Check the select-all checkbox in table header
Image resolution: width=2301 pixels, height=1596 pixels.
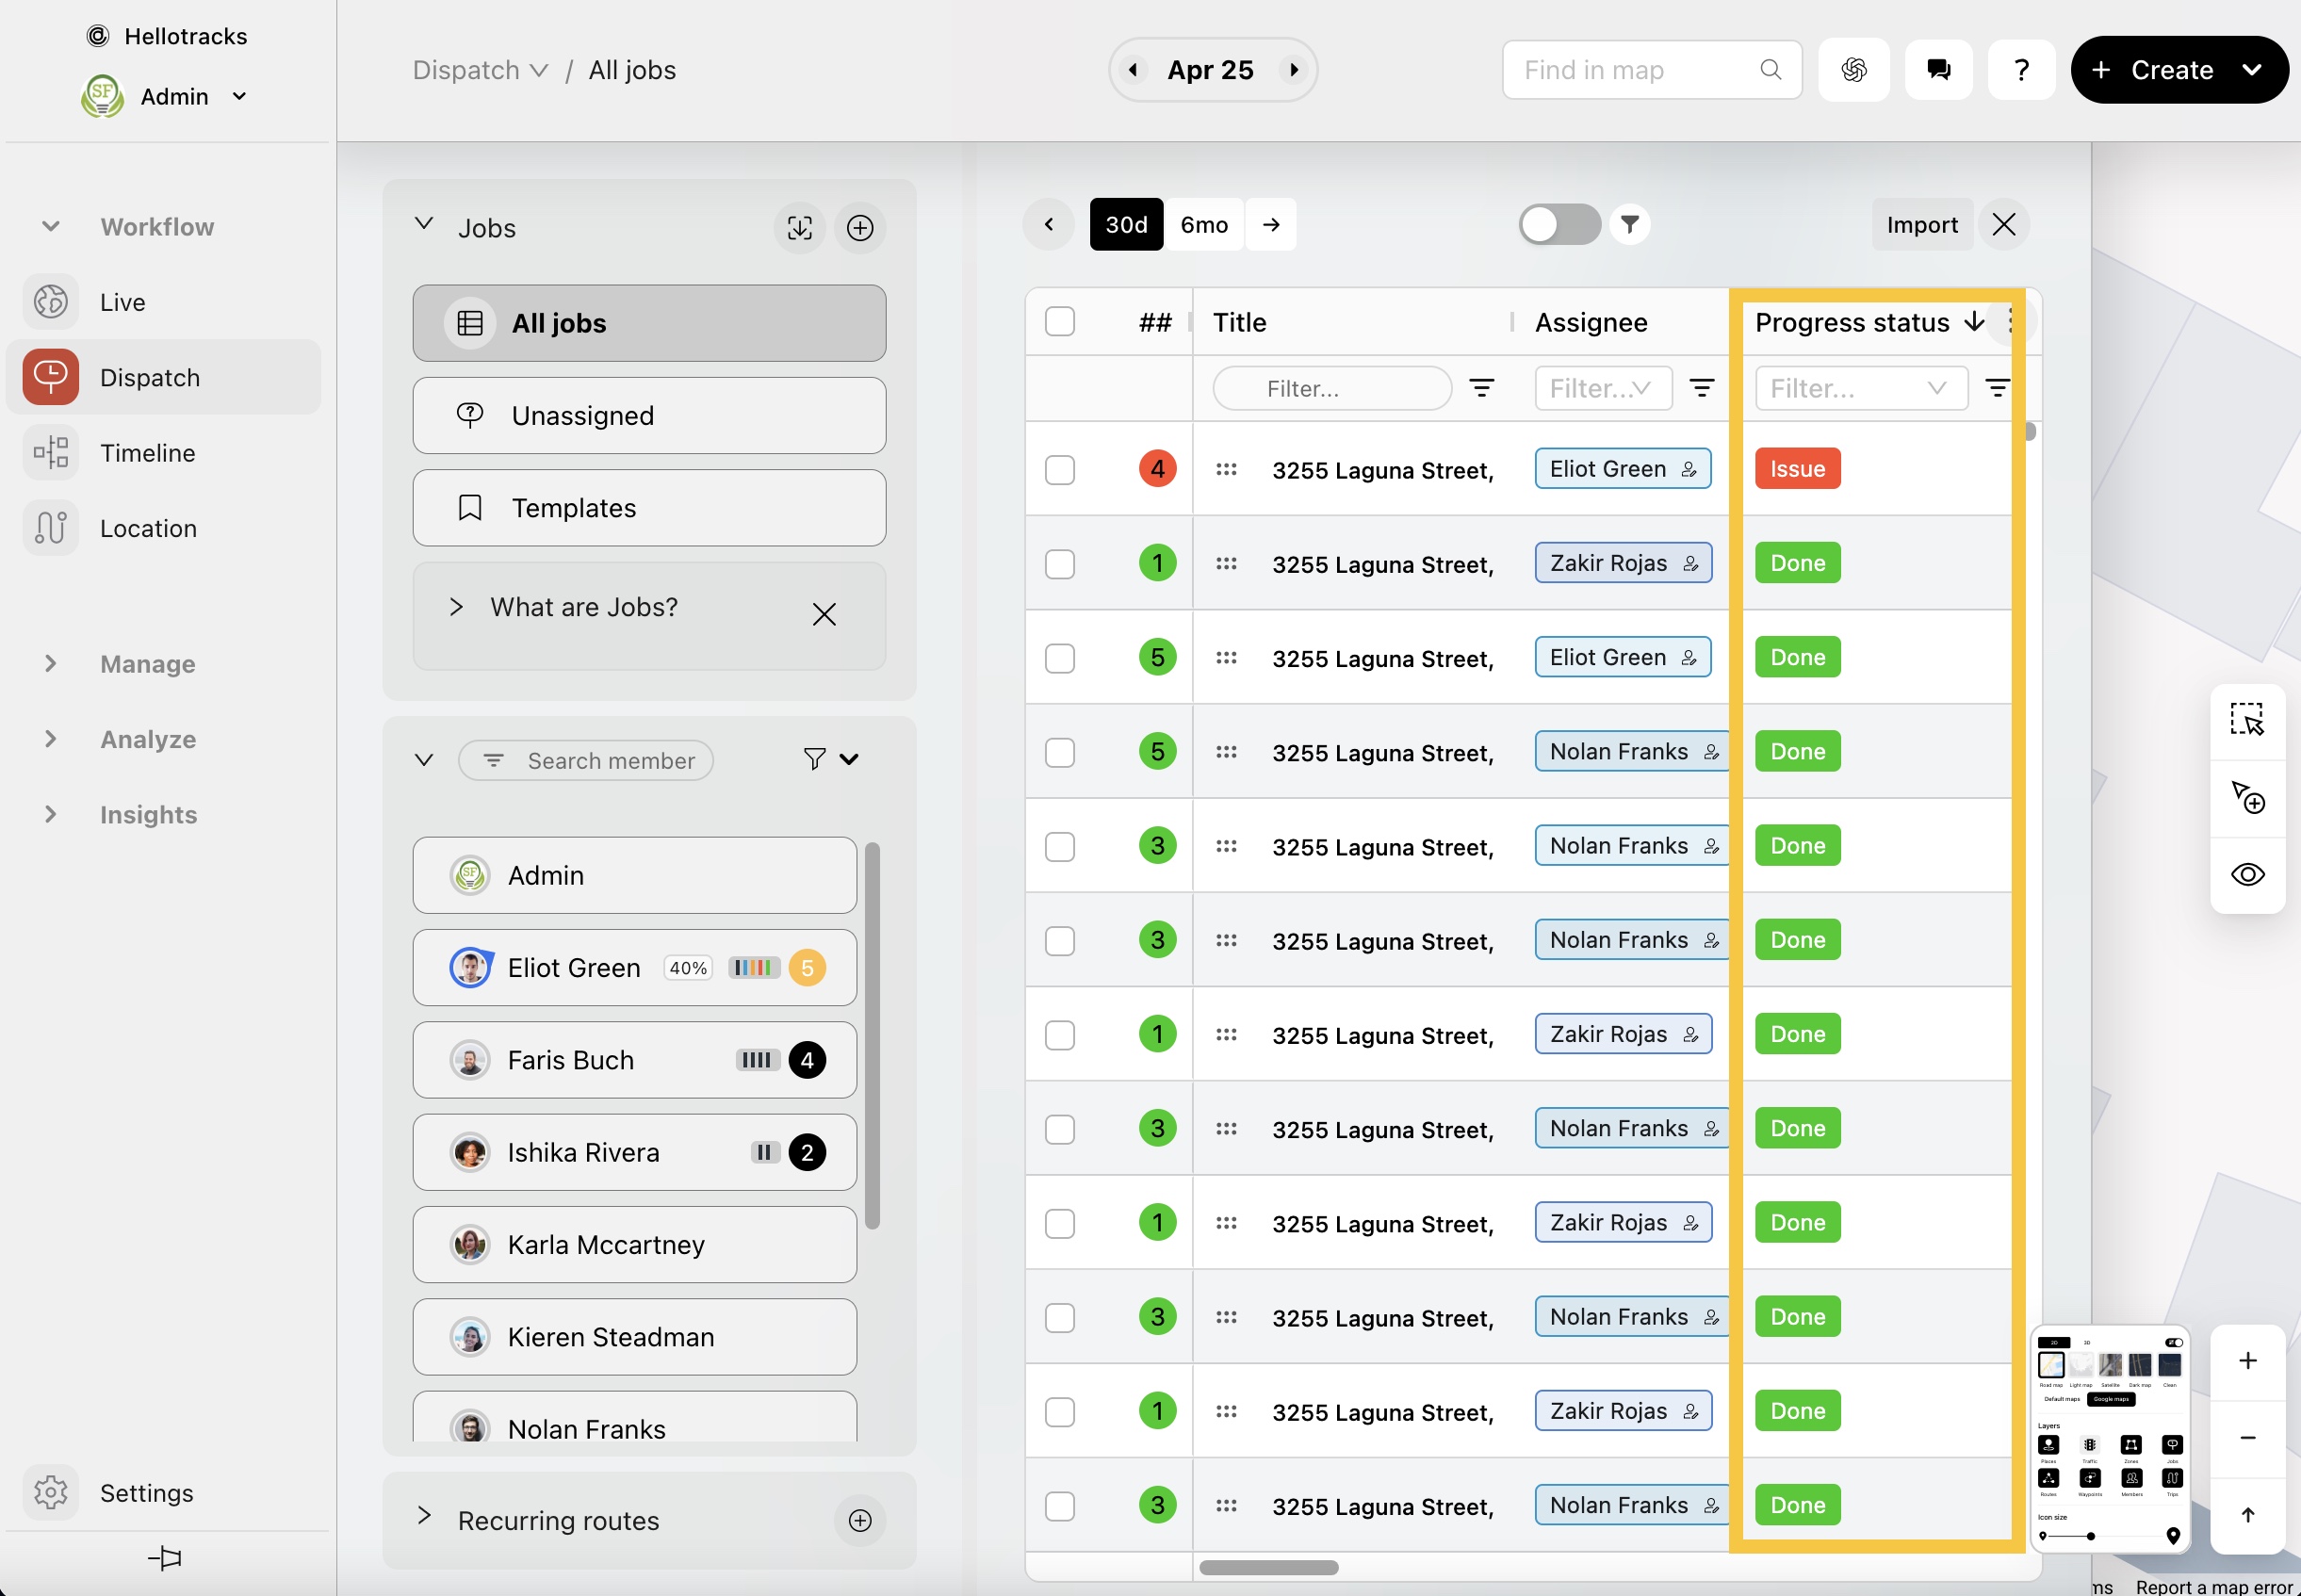click(x=1059, y=322)
